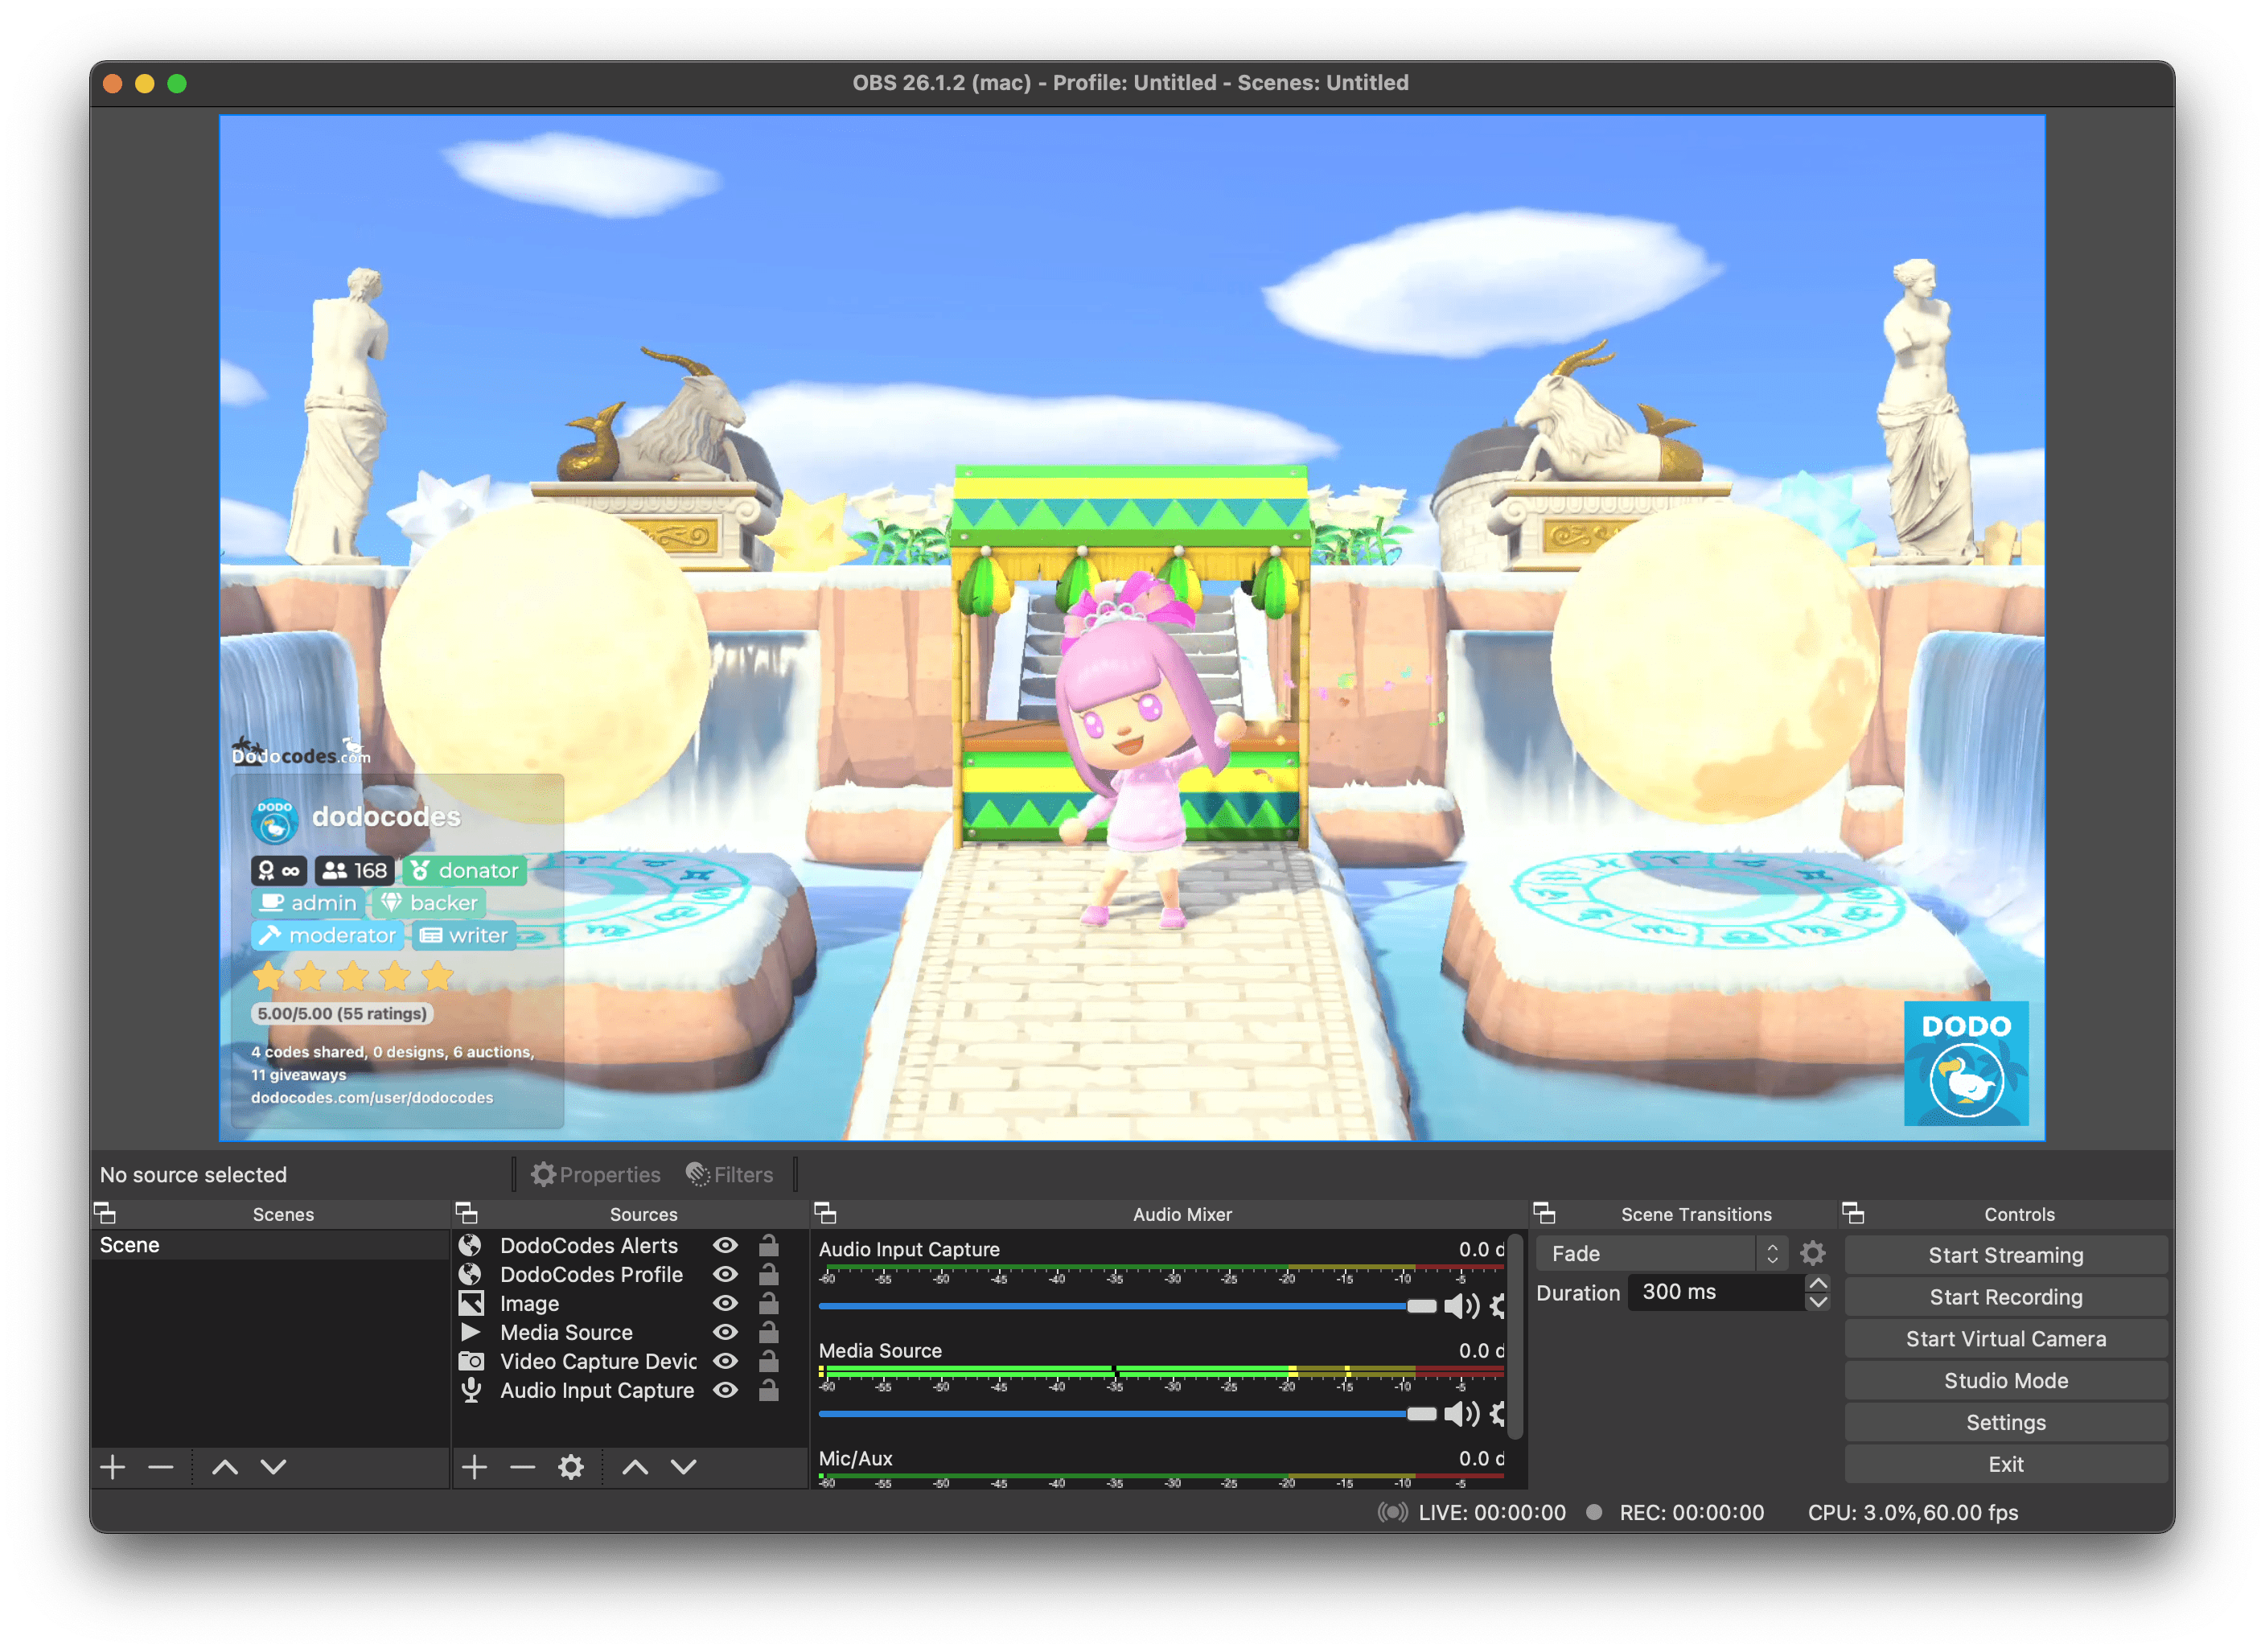Hide the DodoCodes Alerts source
The image size is (2265, 1652).
coord(725,1245)
